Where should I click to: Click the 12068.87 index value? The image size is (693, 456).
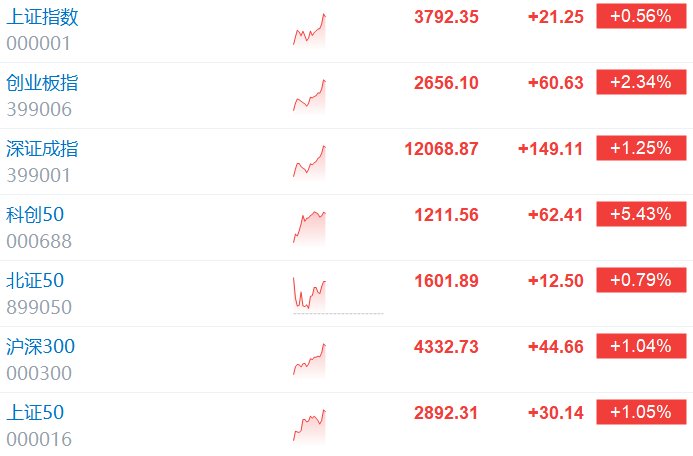tap(441, 149)
